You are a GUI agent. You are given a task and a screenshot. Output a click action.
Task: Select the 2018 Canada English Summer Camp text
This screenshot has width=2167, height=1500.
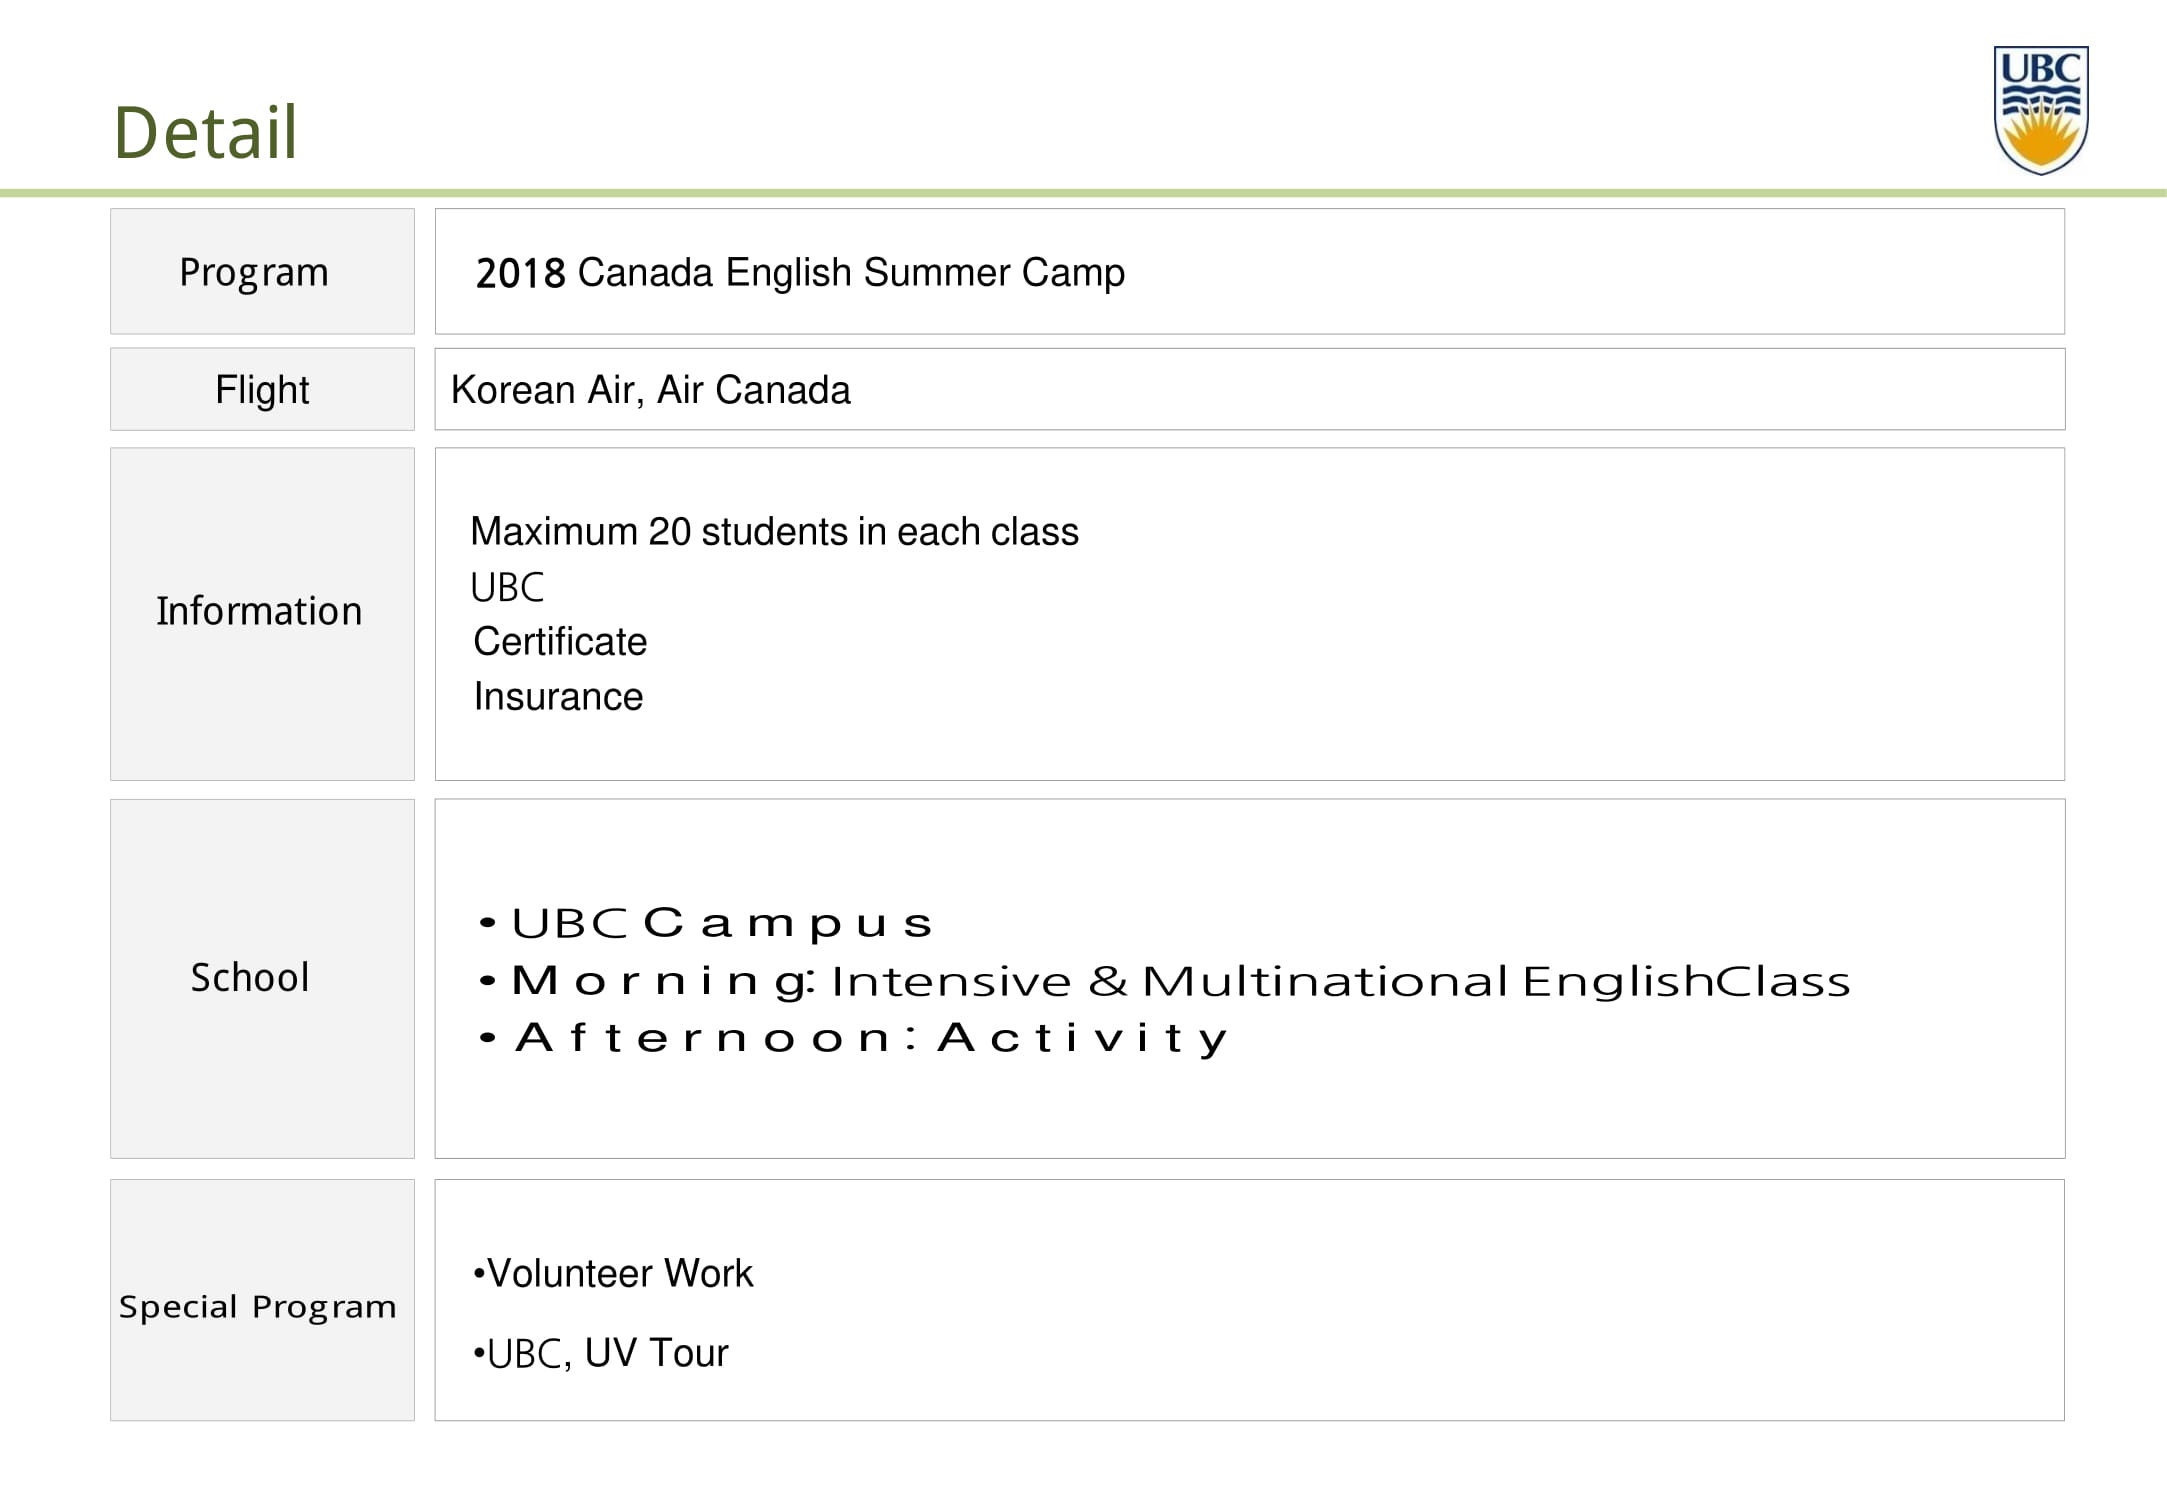click(x=800, y=273)
